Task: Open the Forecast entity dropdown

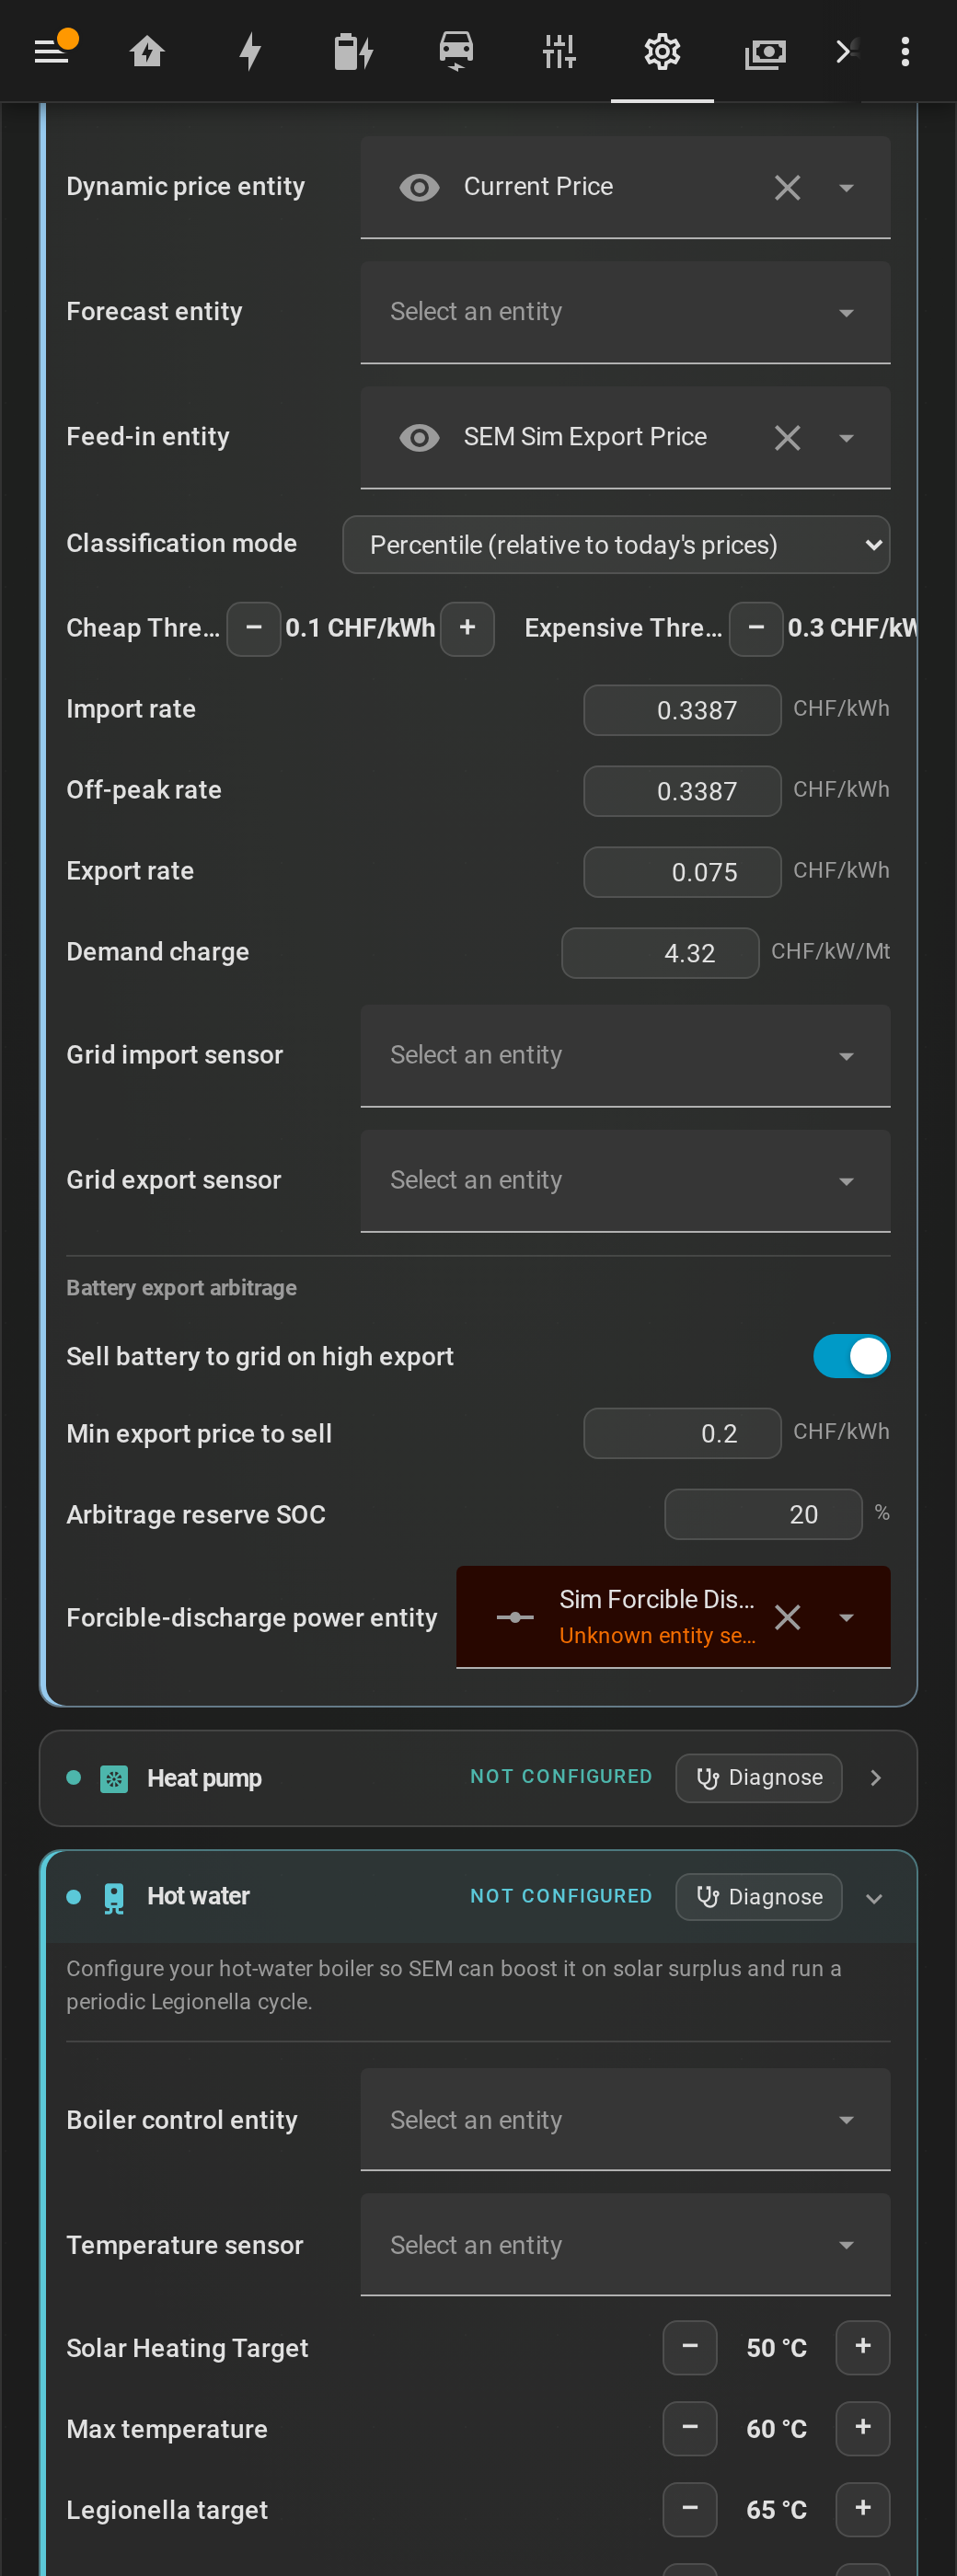Action: (x=625, y=312)
